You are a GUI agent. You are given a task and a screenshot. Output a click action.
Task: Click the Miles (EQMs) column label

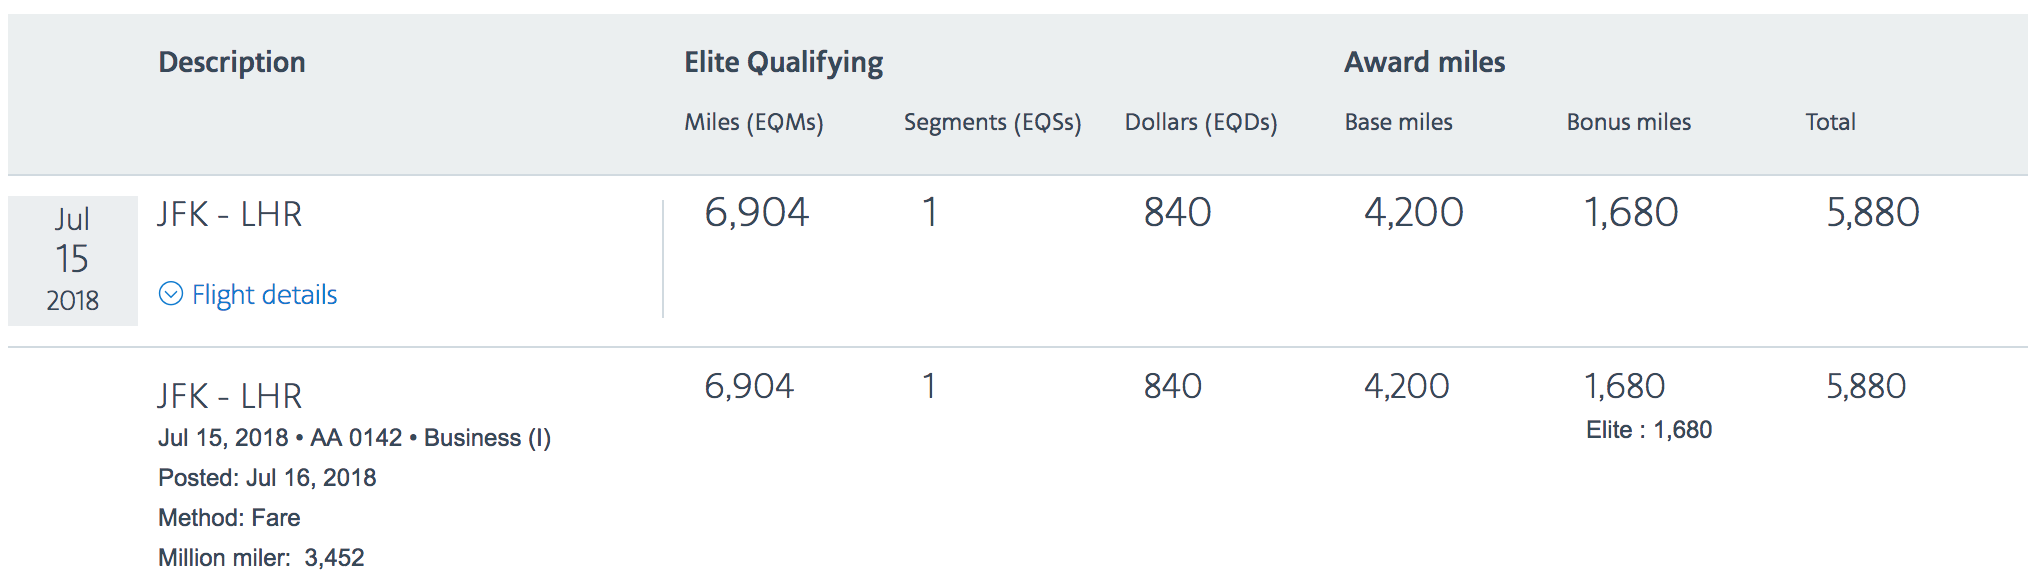coord(753,122)
